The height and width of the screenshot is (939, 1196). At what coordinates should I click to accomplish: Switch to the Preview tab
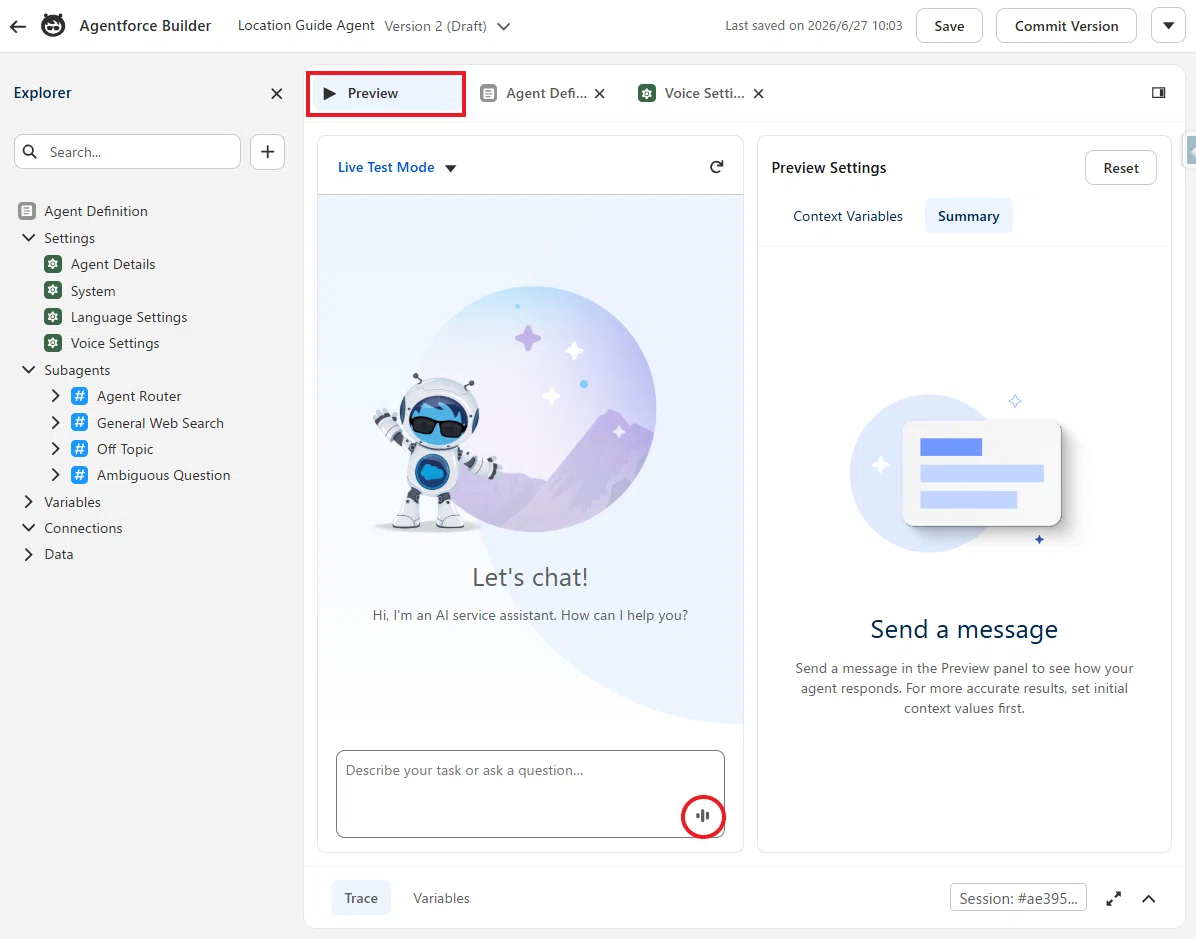(x=386, y=94)
